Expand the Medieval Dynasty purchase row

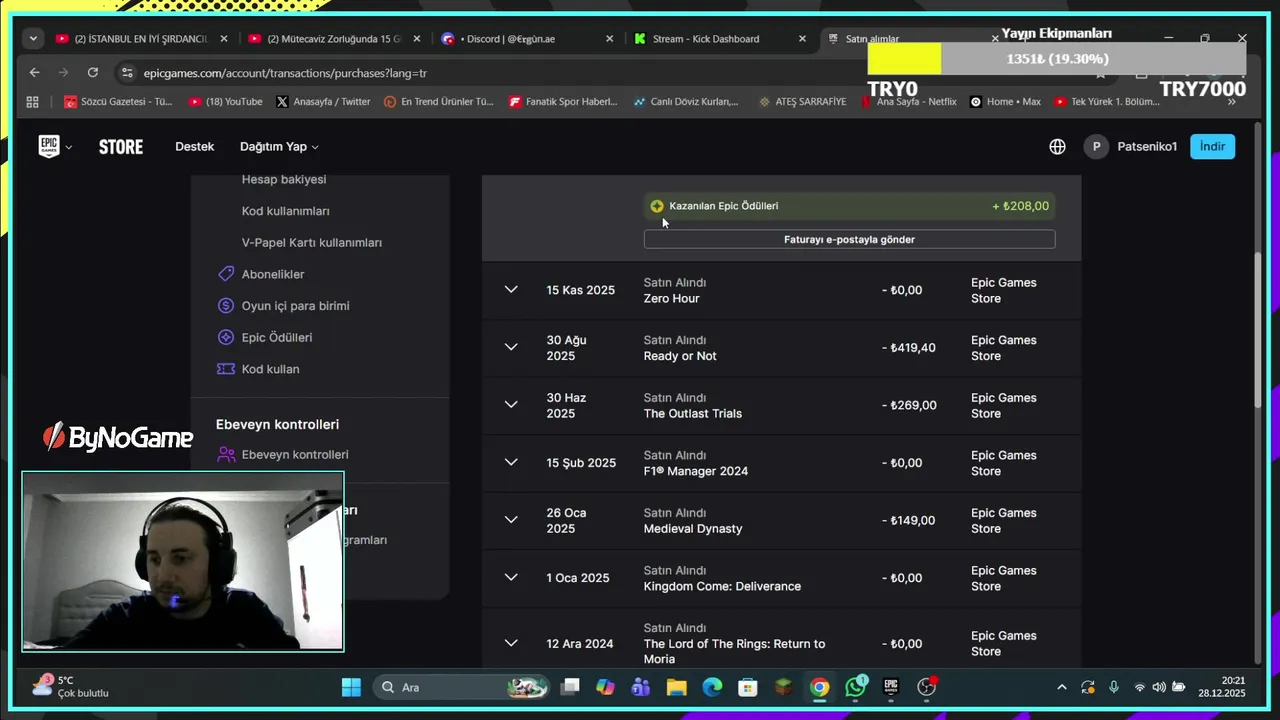[511, 520]
